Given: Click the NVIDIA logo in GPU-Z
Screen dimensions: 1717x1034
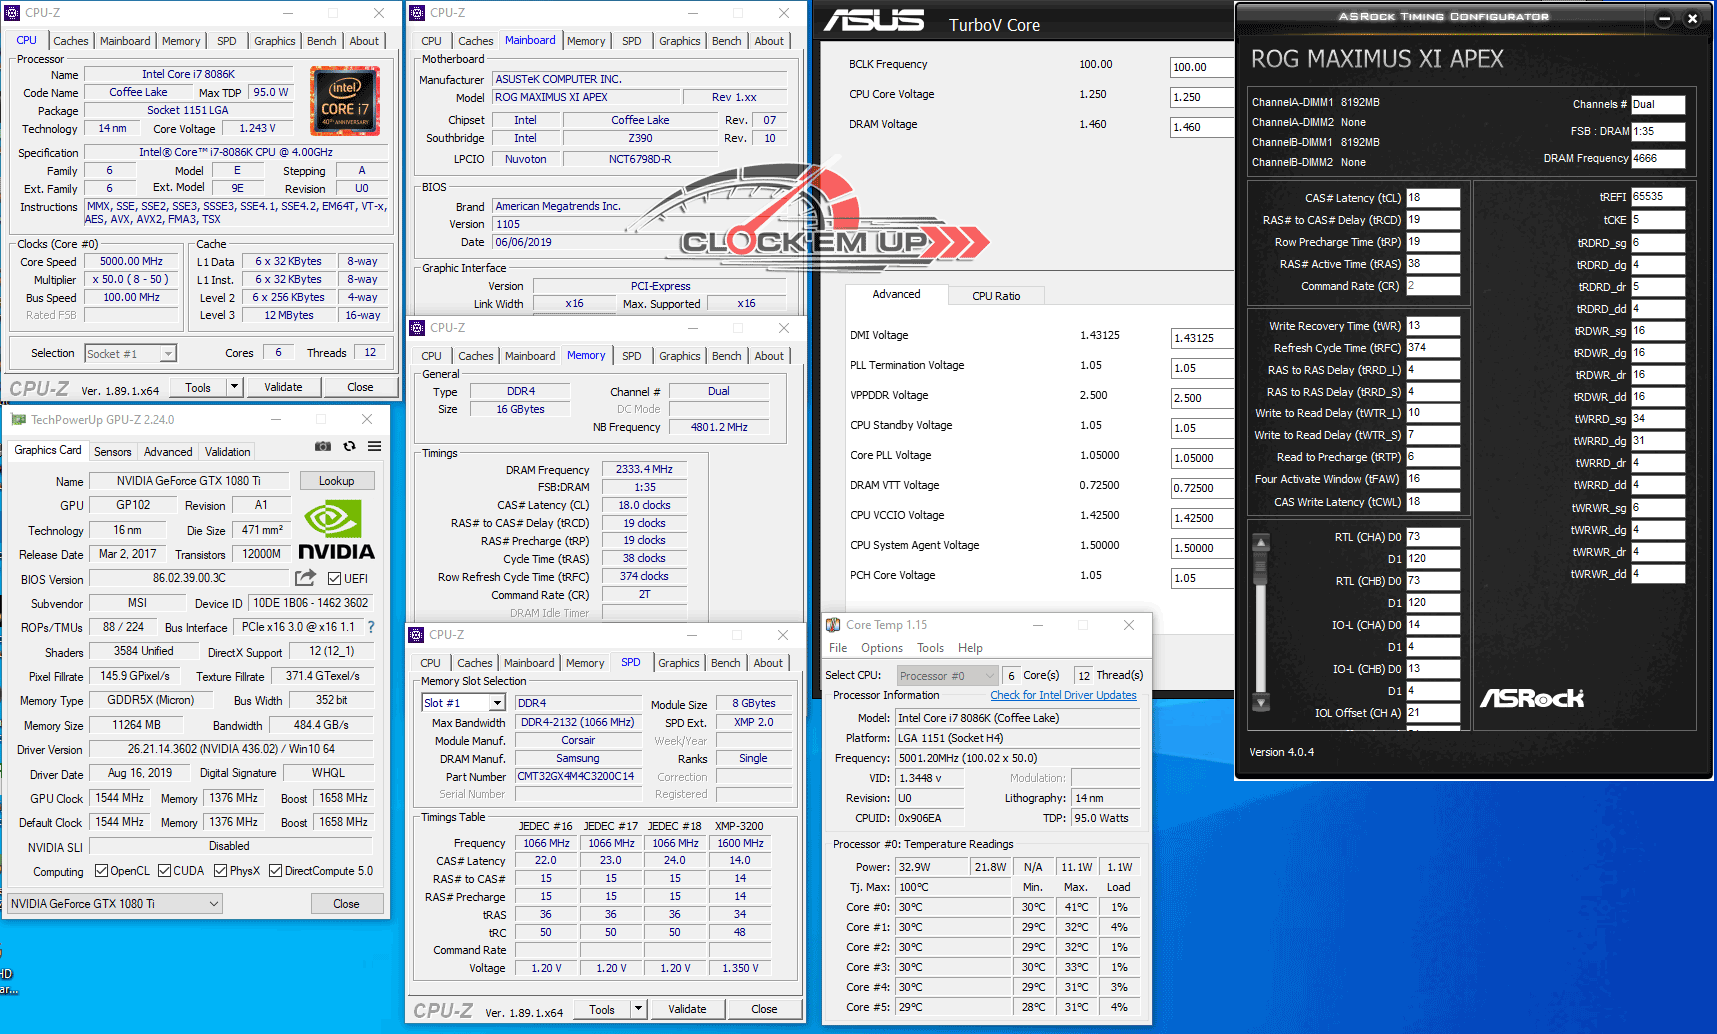Looking at the screenshot, I should coord(336,531).
